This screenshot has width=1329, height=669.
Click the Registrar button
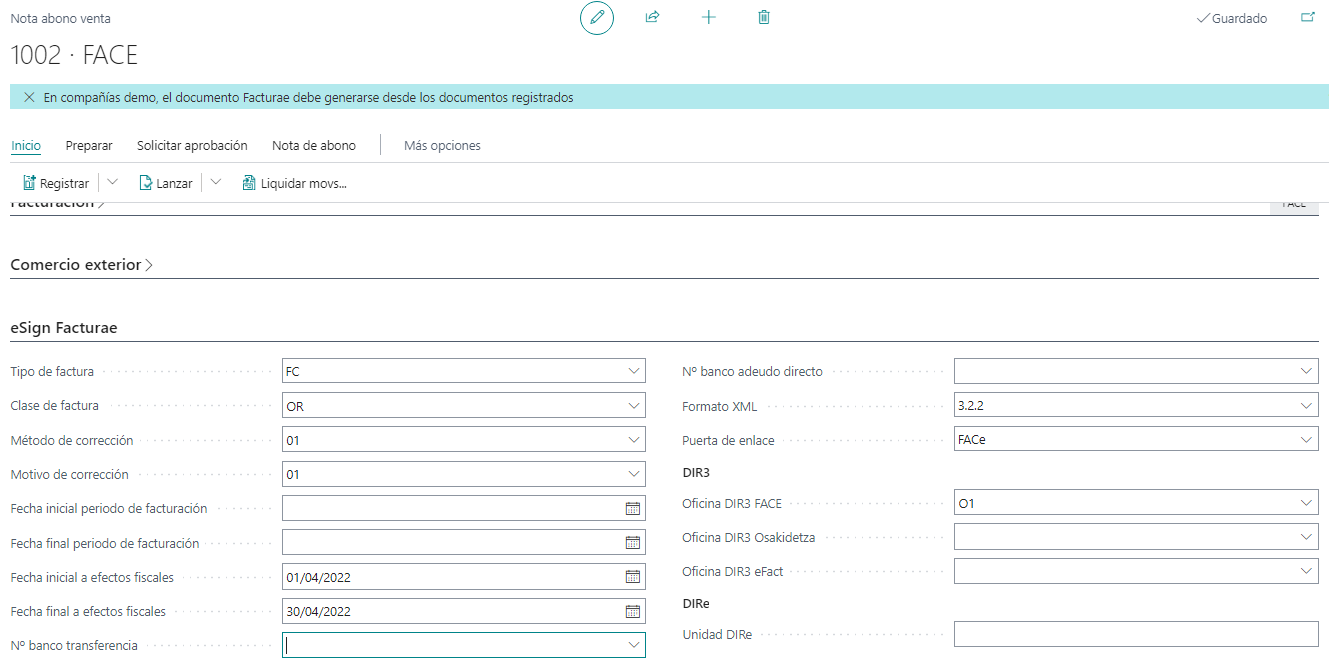[x=56, y=183]
